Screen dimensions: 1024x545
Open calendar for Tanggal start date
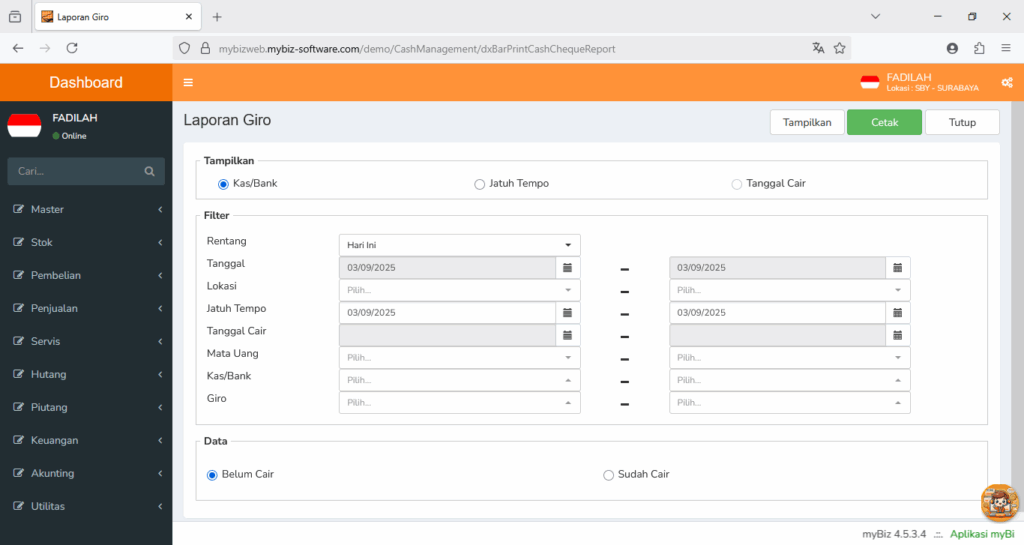pyautogui.click(x=568, y=268)
